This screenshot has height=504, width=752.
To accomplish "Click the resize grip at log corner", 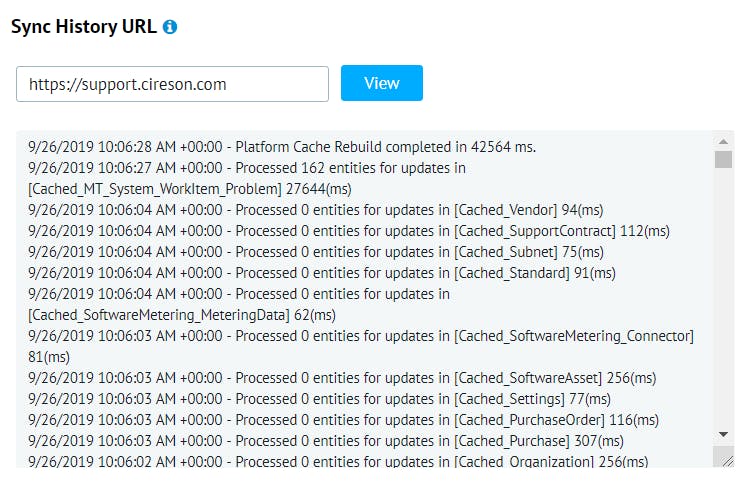I will 727,460.
